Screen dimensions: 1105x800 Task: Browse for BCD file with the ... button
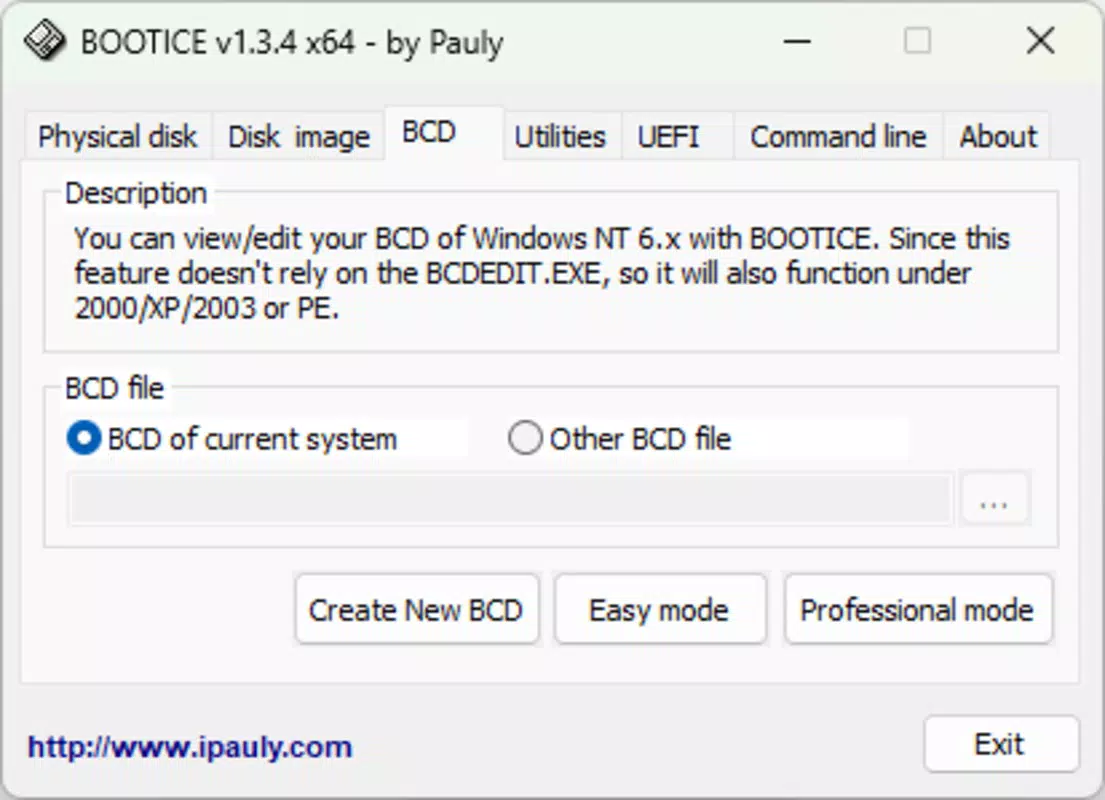(994, 499)
